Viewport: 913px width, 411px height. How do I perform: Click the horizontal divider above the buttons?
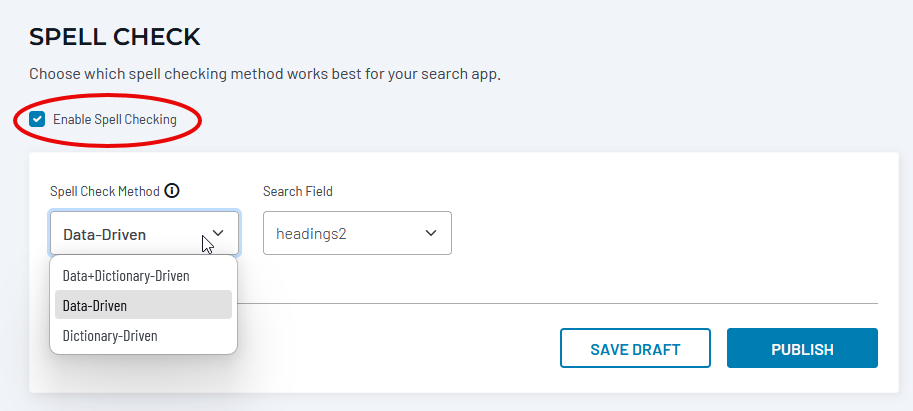pos(560,303)
